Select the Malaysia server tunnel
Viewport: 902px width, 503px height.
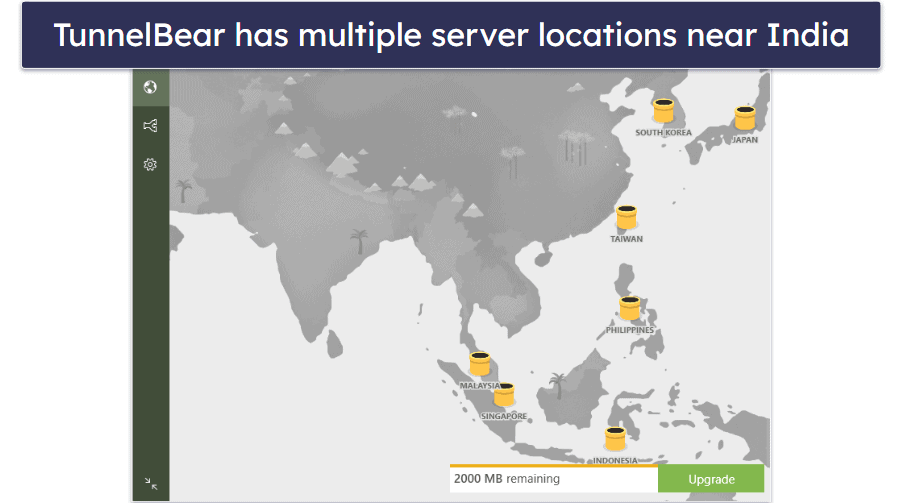pyautogui.click(x=480, y=364)
